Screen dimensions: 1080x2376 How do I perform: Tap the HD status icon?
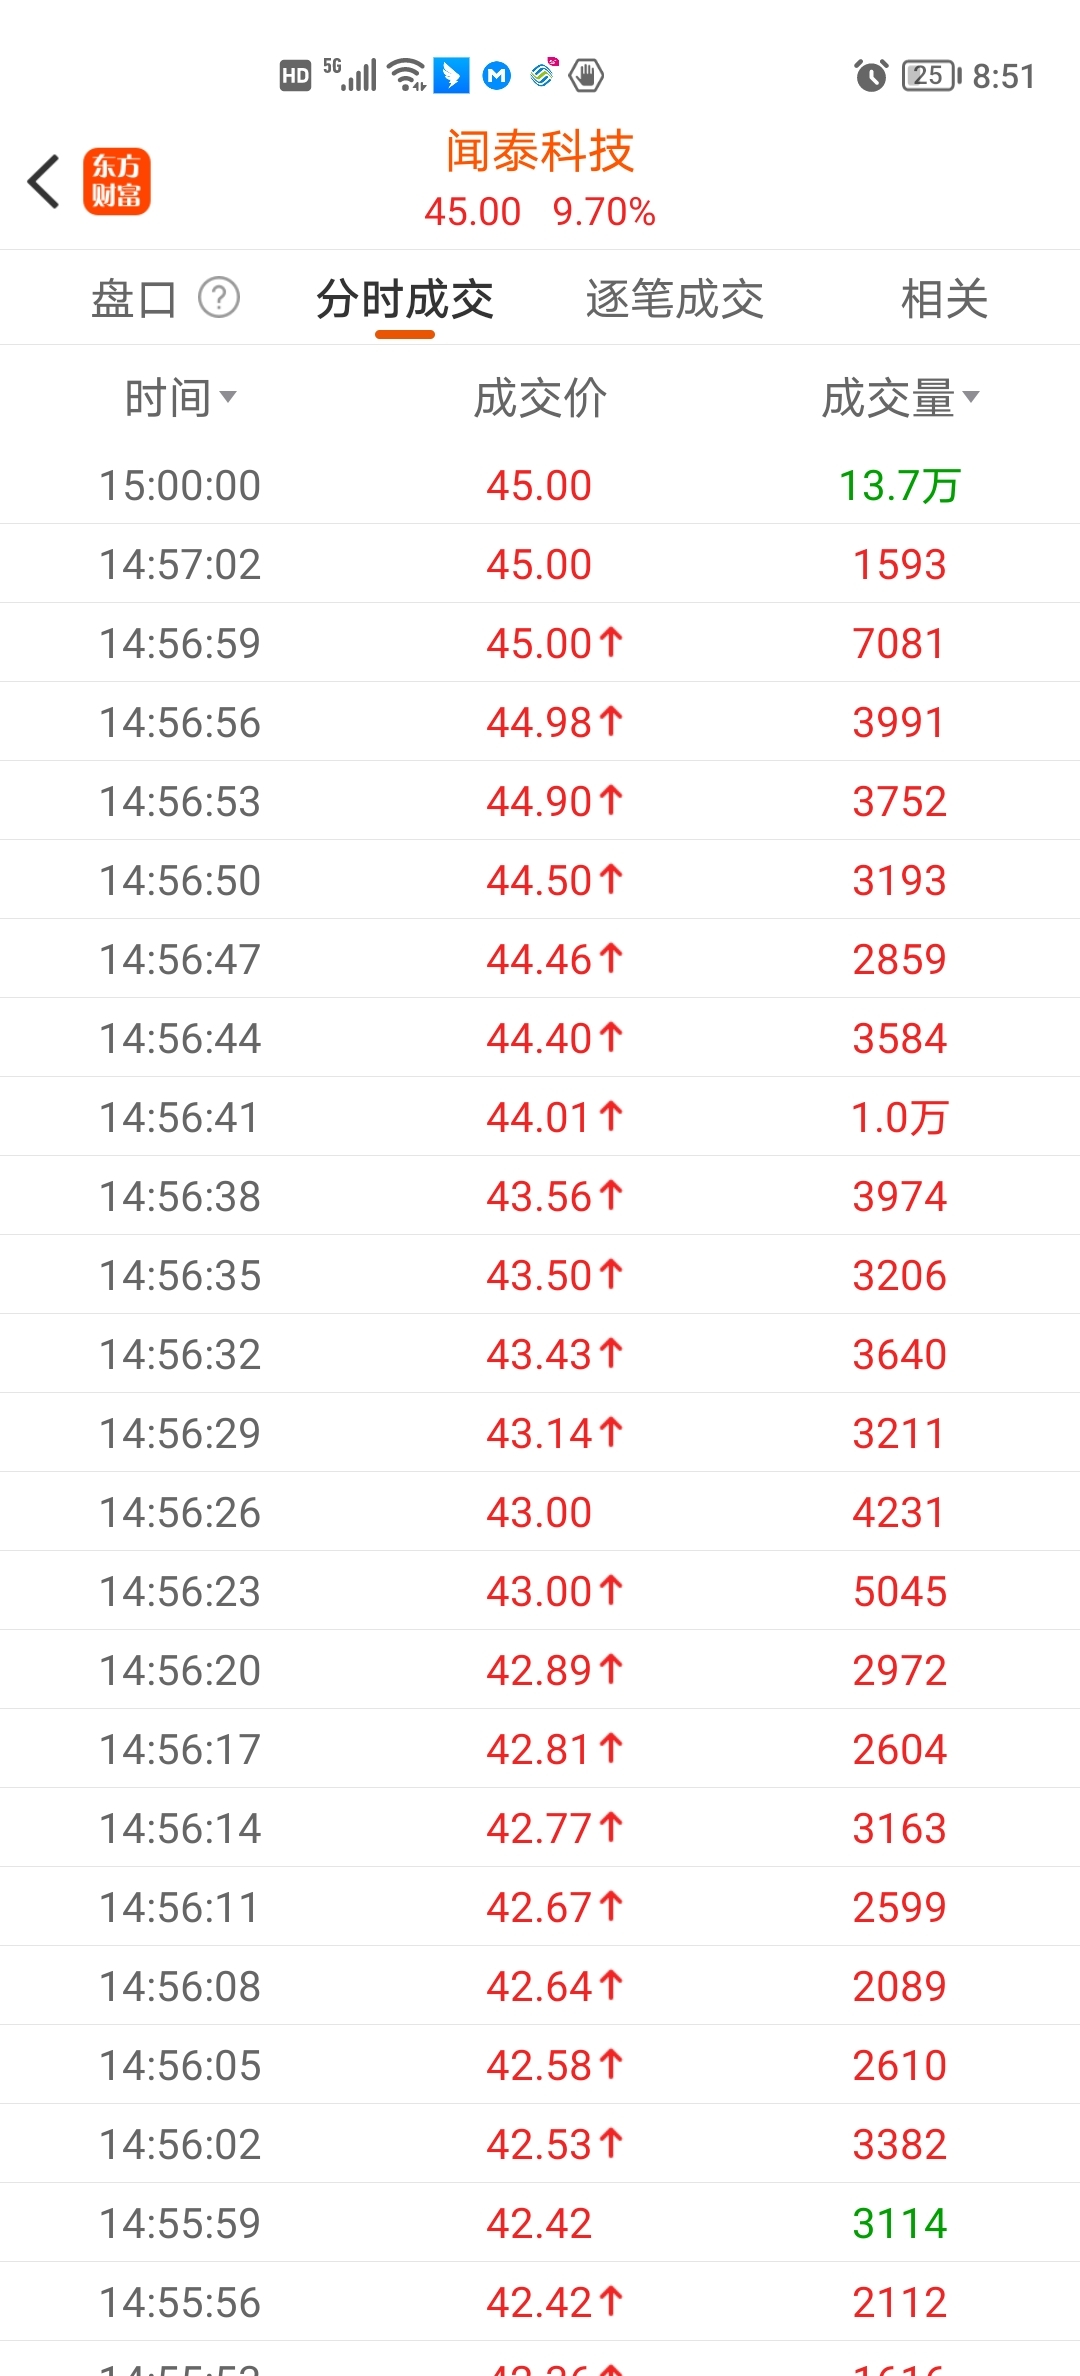[x=295, y=76]
